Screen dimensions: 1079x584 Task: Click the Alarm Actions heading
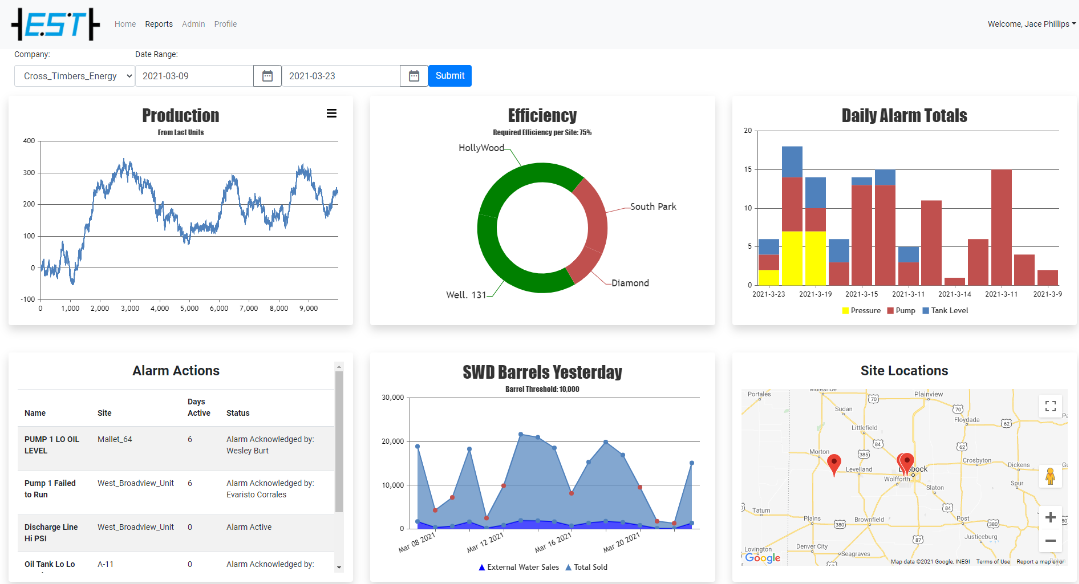176,371
